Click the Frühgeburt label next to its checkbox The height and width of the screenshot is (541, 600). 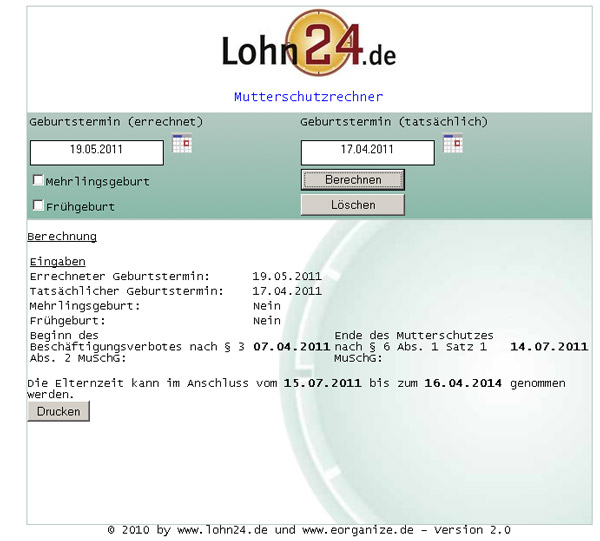[80, 207]
